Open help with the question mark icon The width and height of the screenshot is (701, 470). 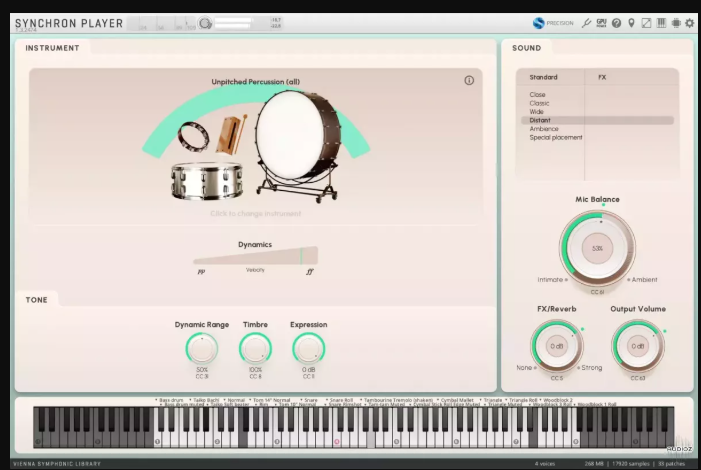(617, 23)
